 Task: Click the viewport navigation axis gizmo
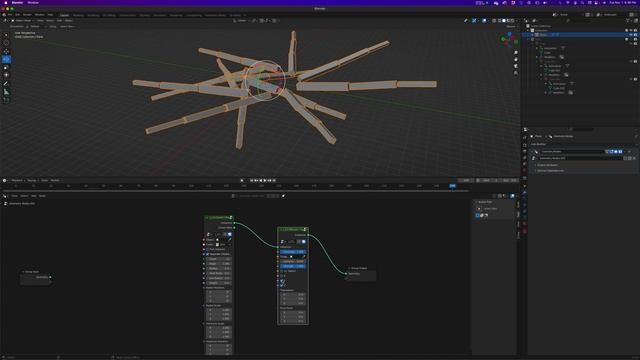click(509, 40)
